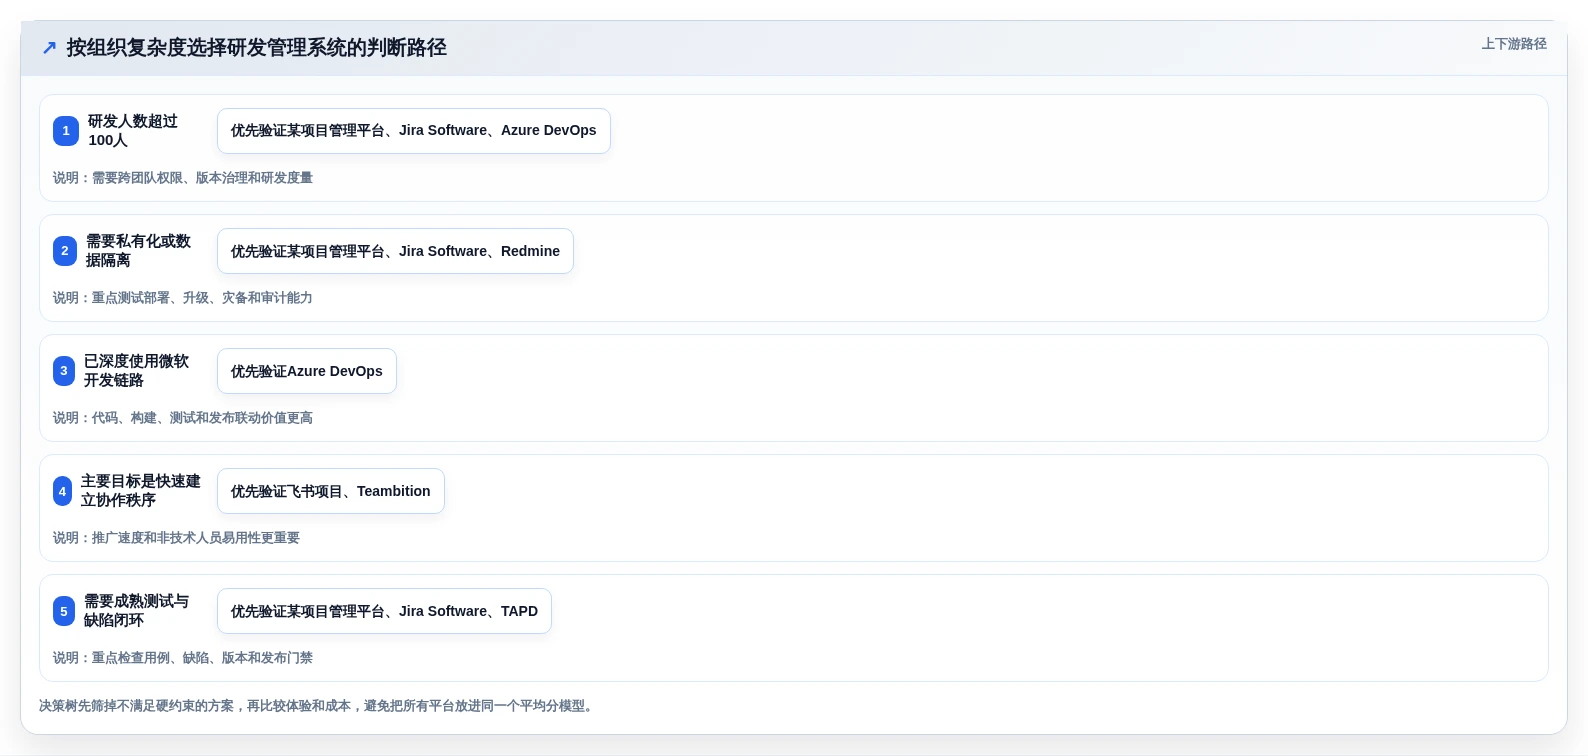Click the panel title 按组织复杂度选择研发管理系统的判断路径
The width and height of the screenshot is (1588, 756).
tap(256, 48)
